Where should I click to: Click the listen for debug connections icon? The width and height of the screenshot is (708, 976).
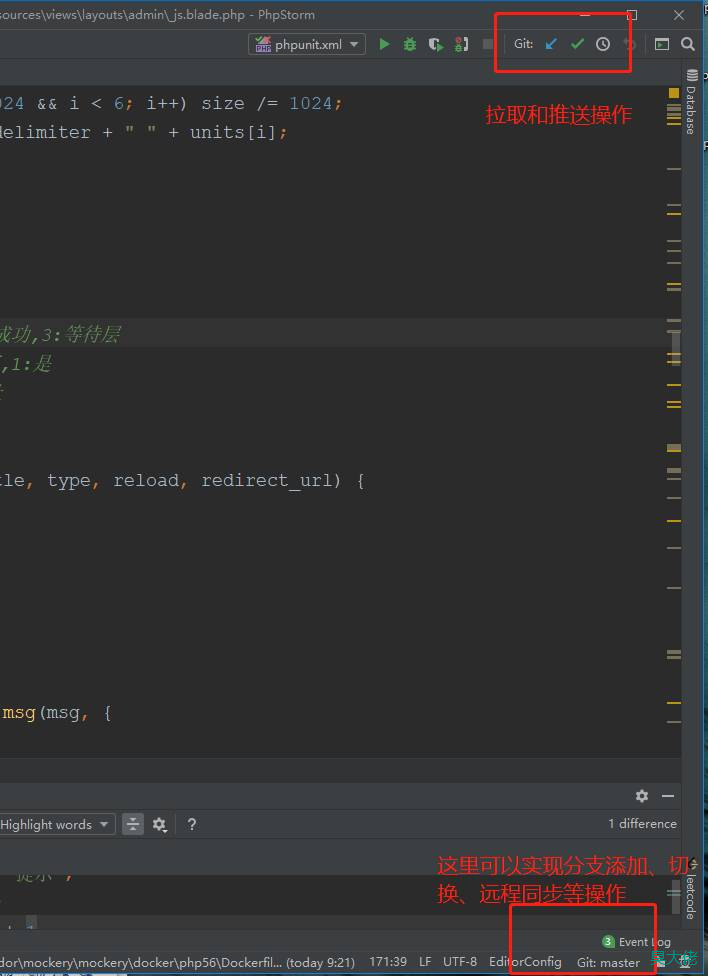(x=461, y=44)
